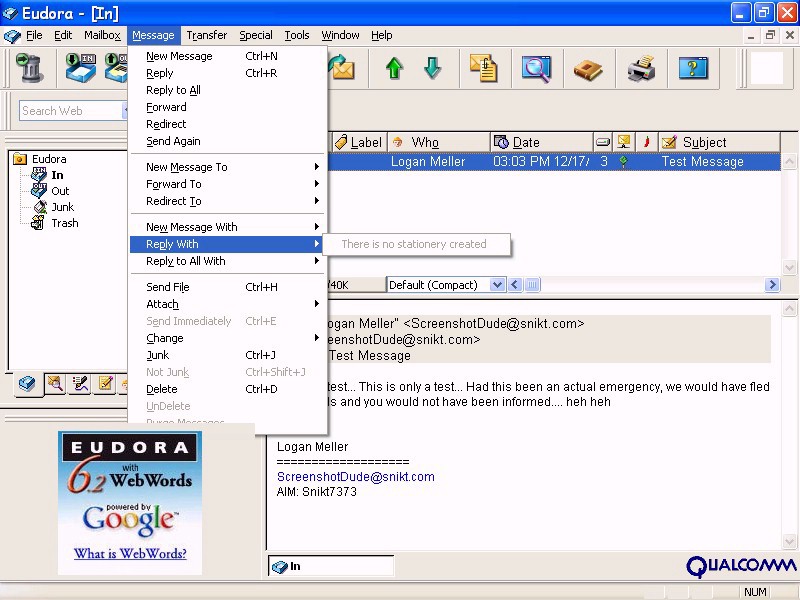Open the Window menu
Screen dimensions: 800x600
click(x=340, y=35)
